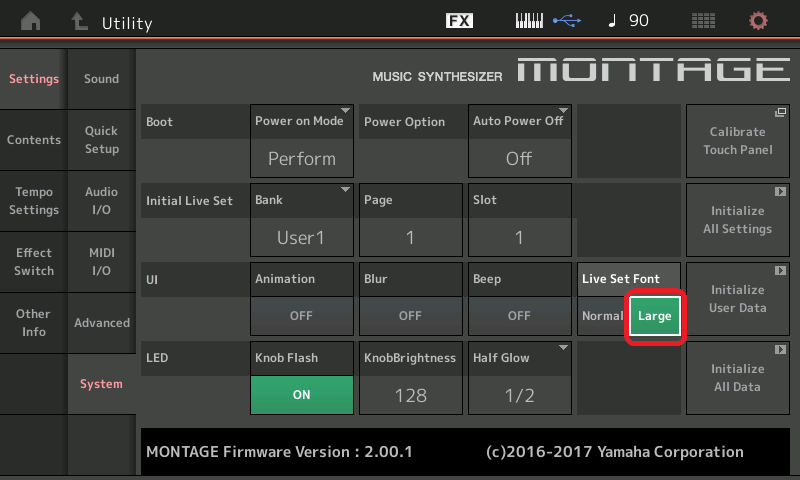Open the Initial Live Set Bank dropdown
Image resolution: width=800 pixels, height=480 pixels.
tap(301, 218)
